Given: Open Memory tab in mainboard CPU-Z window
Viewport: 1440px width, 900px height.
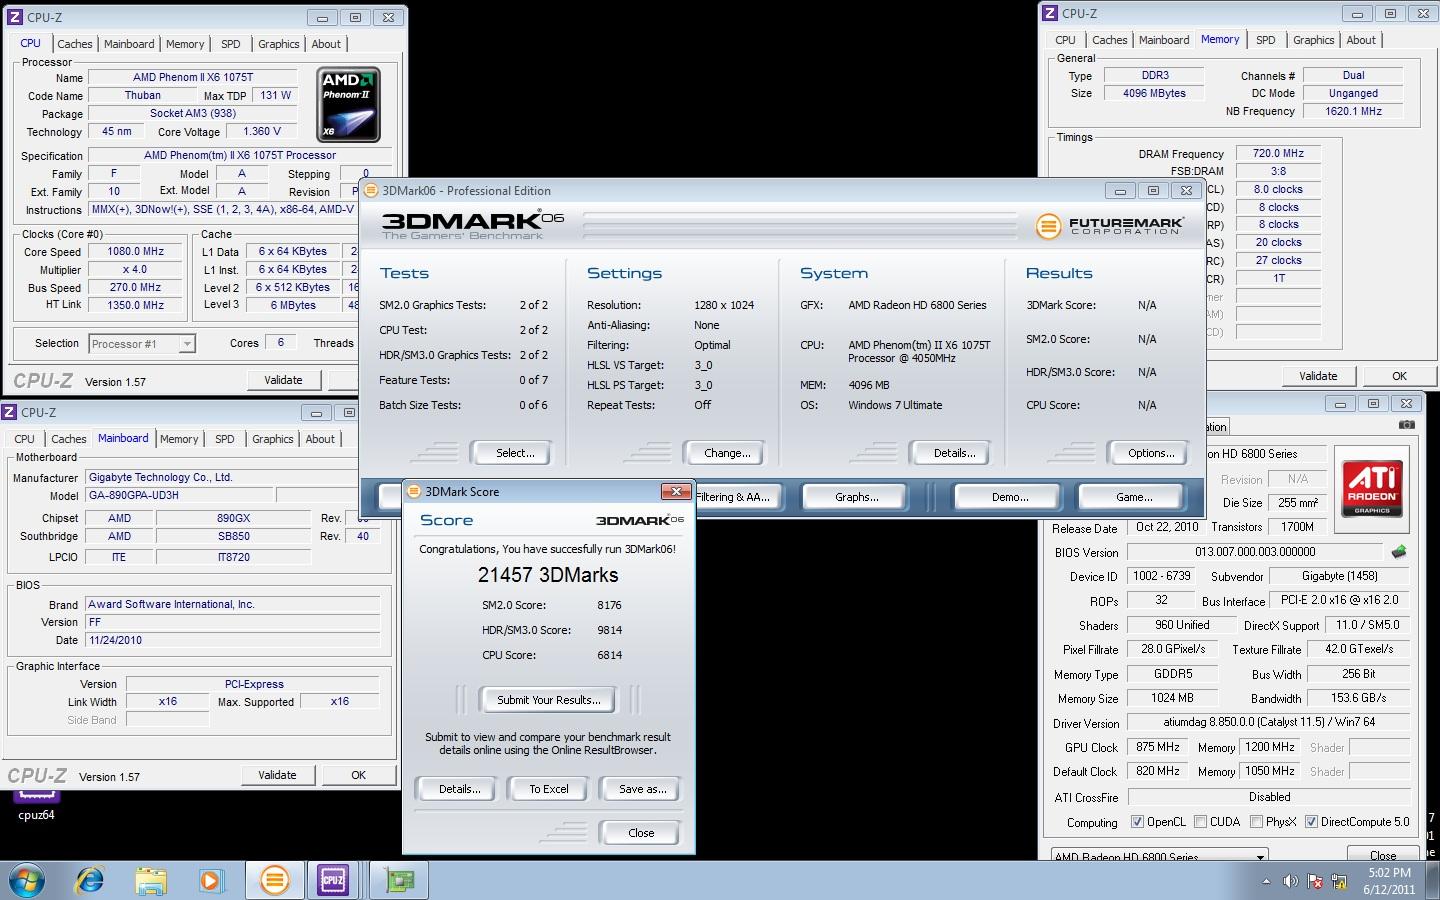Looking at the screenshot, I should coord(179,439).
